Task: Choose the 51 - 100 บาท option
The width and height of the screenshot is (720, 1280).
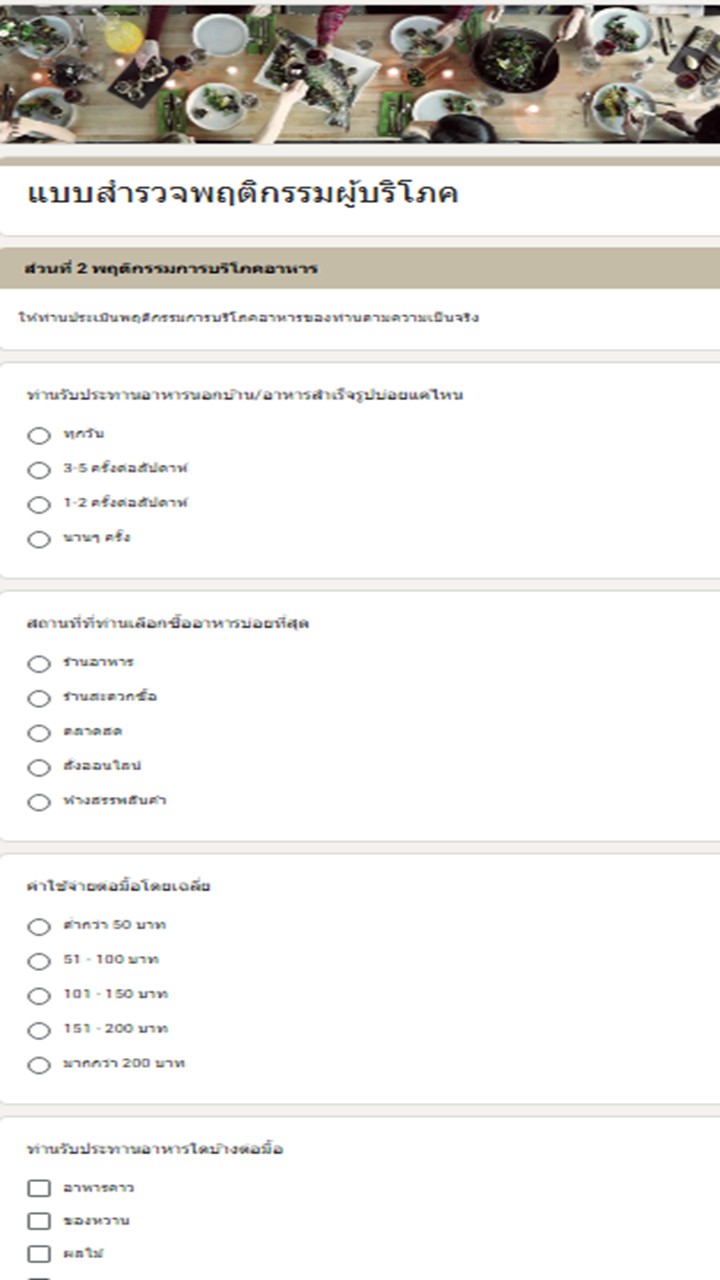Action: coord(39,961)
